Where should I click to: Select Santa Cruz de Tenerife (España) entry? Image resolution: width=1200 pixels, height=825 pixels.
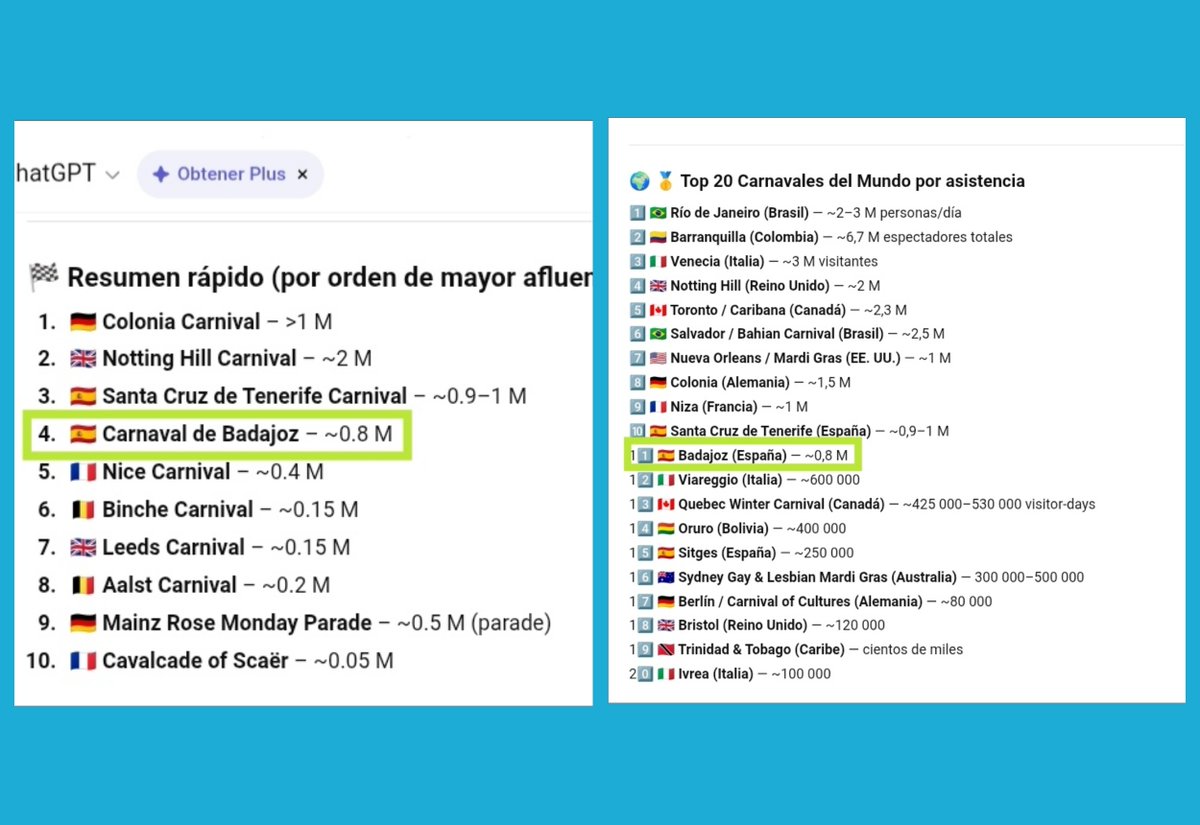[x=809, y=431]
